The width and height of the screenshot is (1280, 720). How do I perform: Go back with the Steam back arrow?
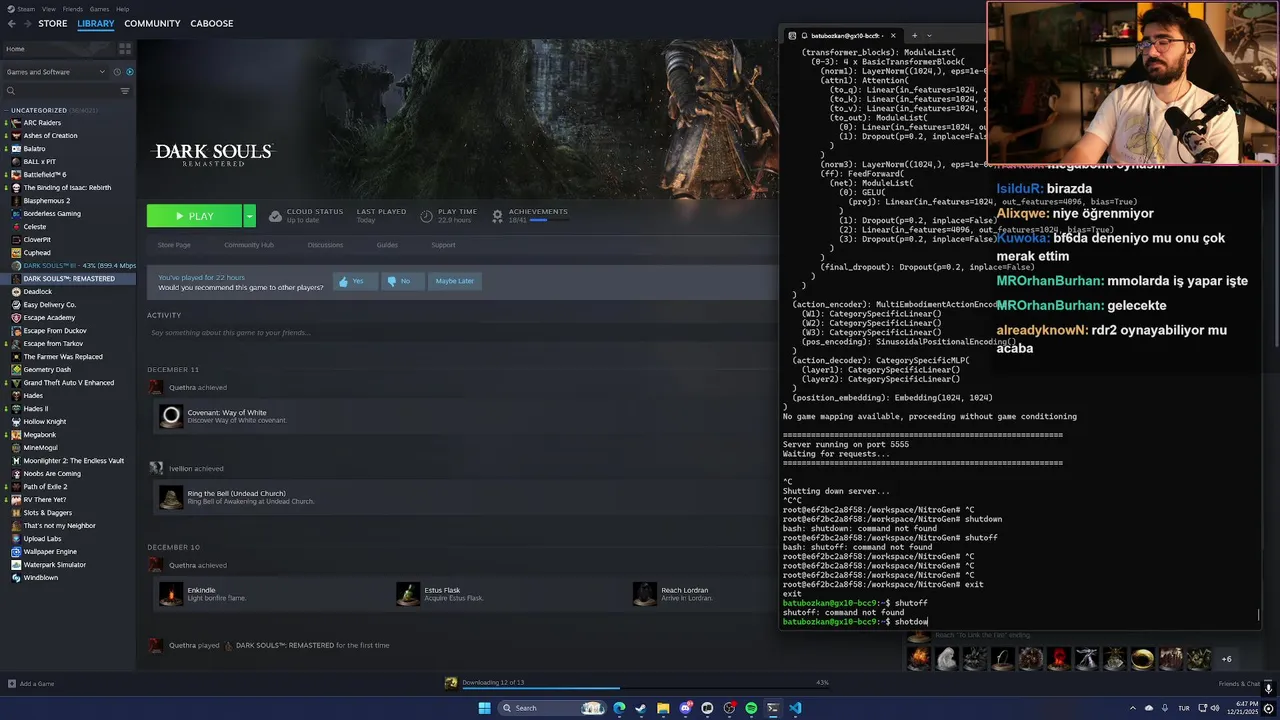[x=11, y=23]
